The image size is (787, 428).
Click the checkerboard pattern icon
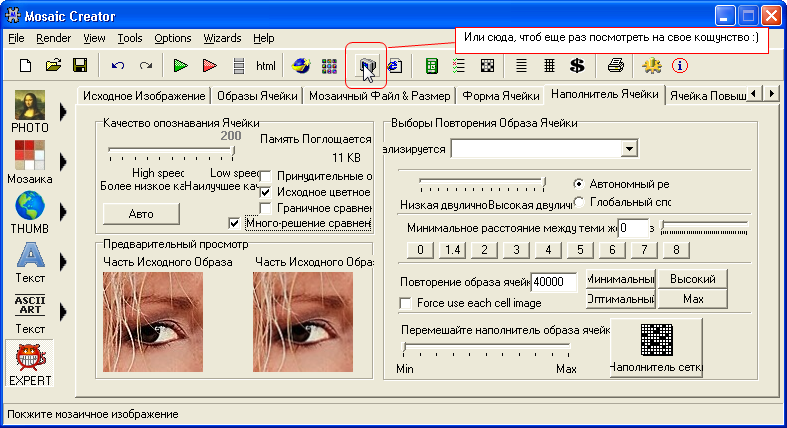(x=487, y=66)
